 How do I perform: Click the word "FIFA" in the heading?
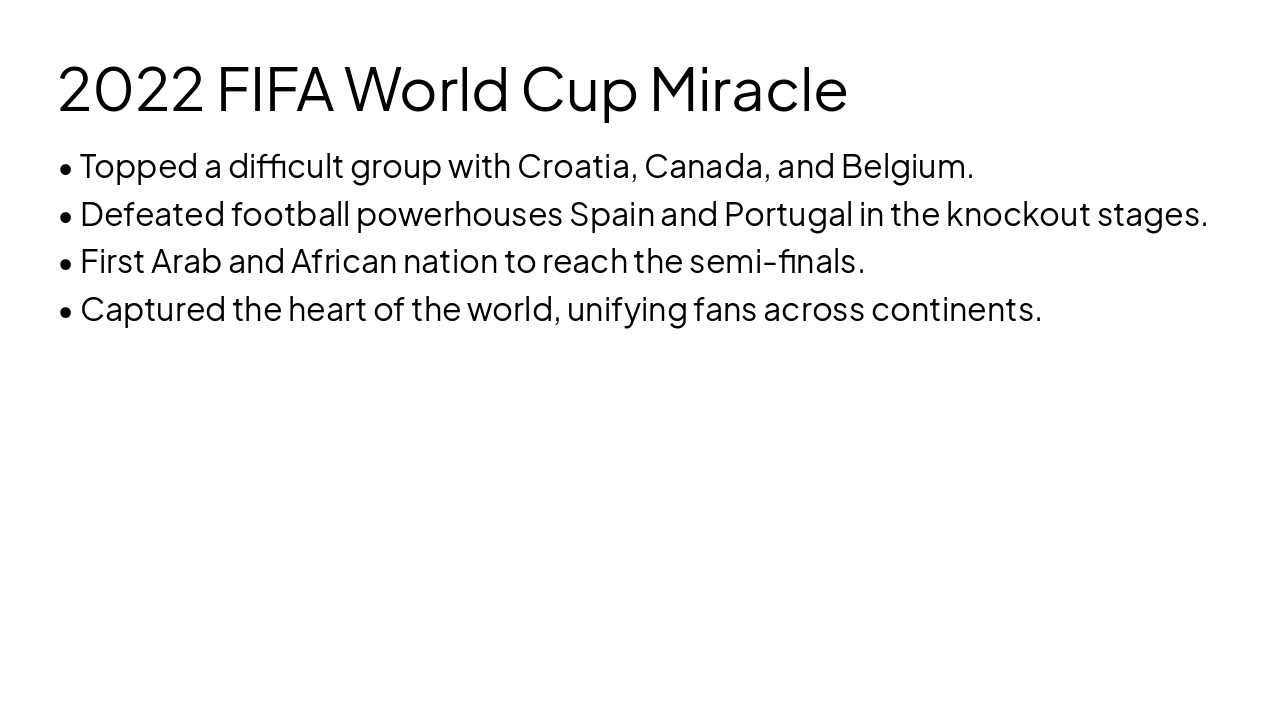pyautogui.click(x=275, y=89)
